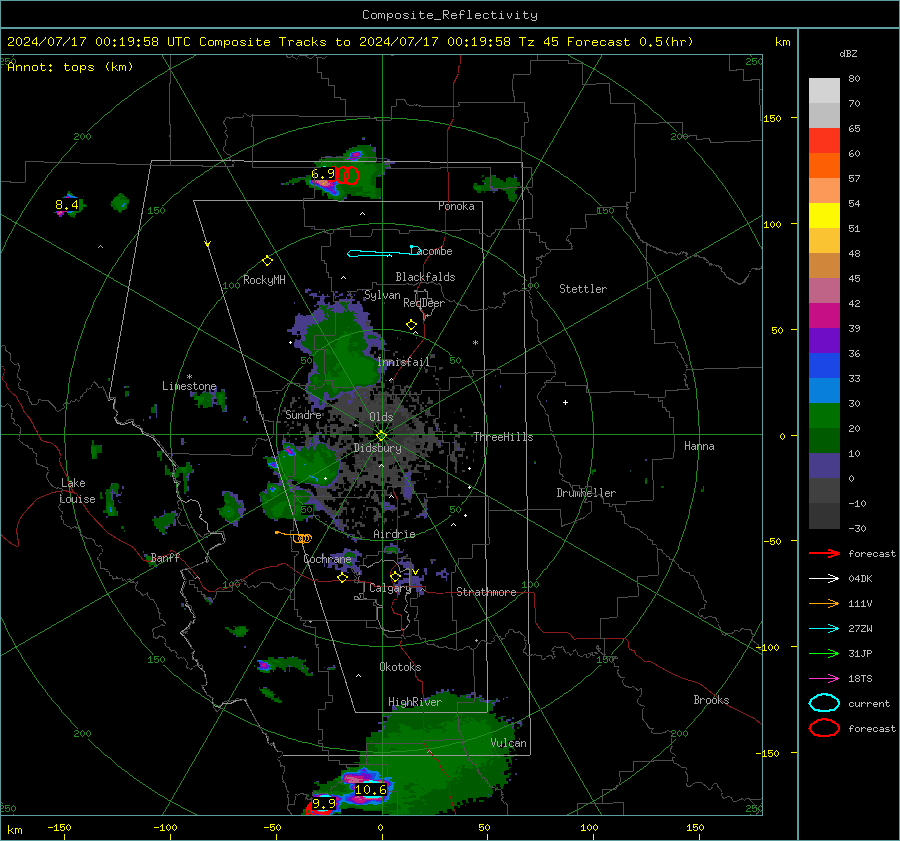Screen dimensions: 900x841
Task: Click the Strathmore city label
Action: [x=486, y=592]
